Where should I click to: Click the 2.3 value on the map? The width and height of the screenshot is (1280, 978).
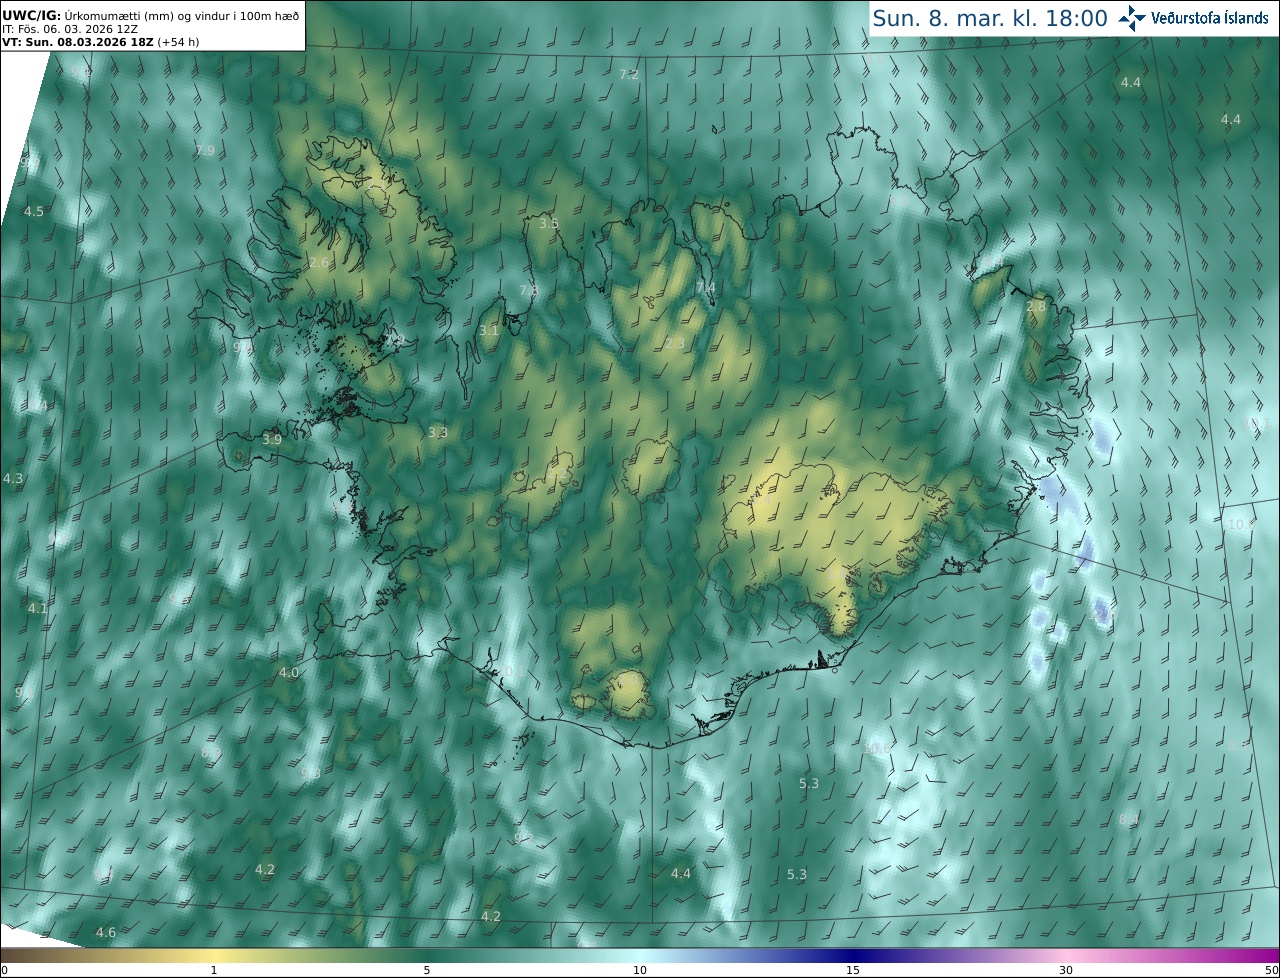tap(675, 343)
